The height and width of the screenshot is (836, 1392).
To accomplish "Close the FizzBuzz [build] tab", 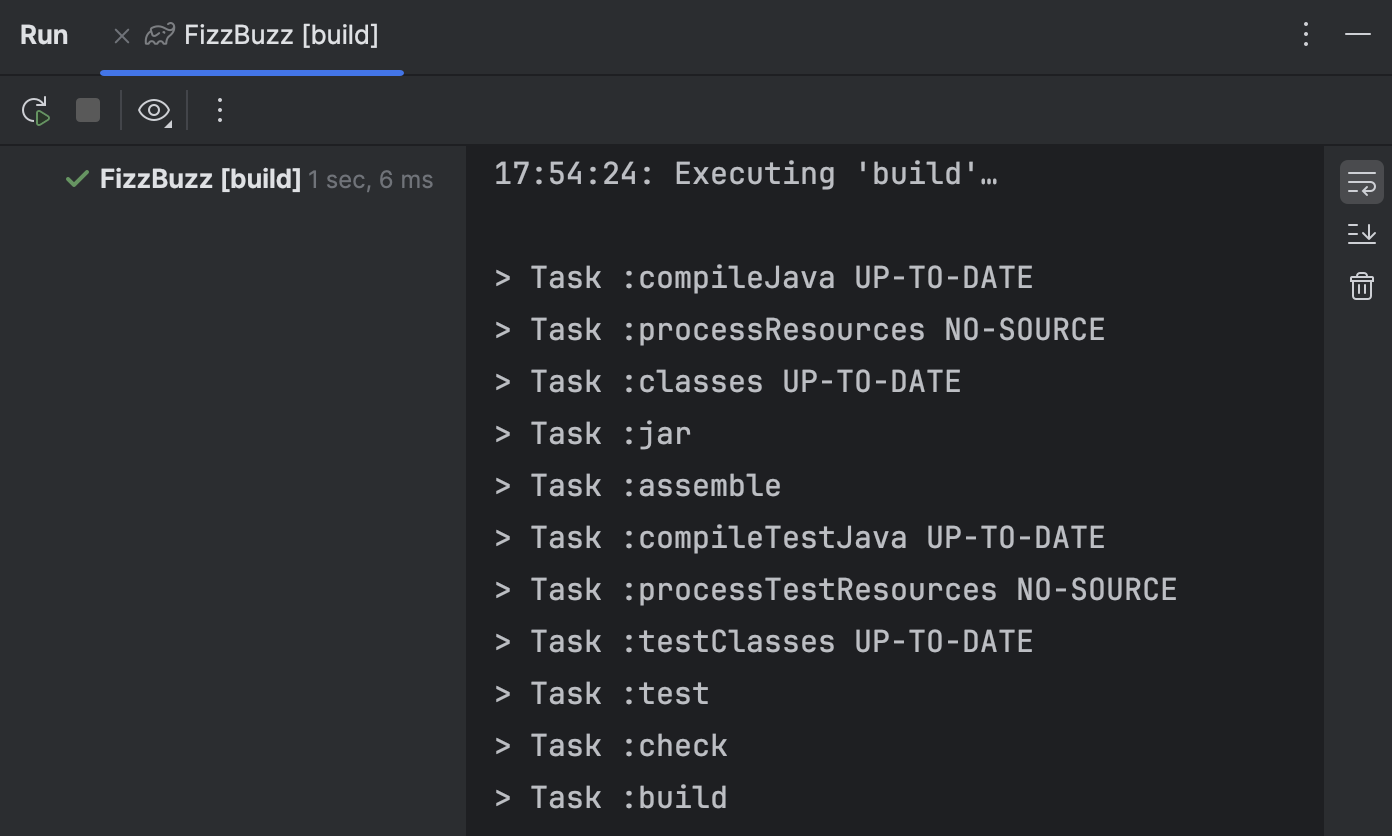I will tap(121, 35).
